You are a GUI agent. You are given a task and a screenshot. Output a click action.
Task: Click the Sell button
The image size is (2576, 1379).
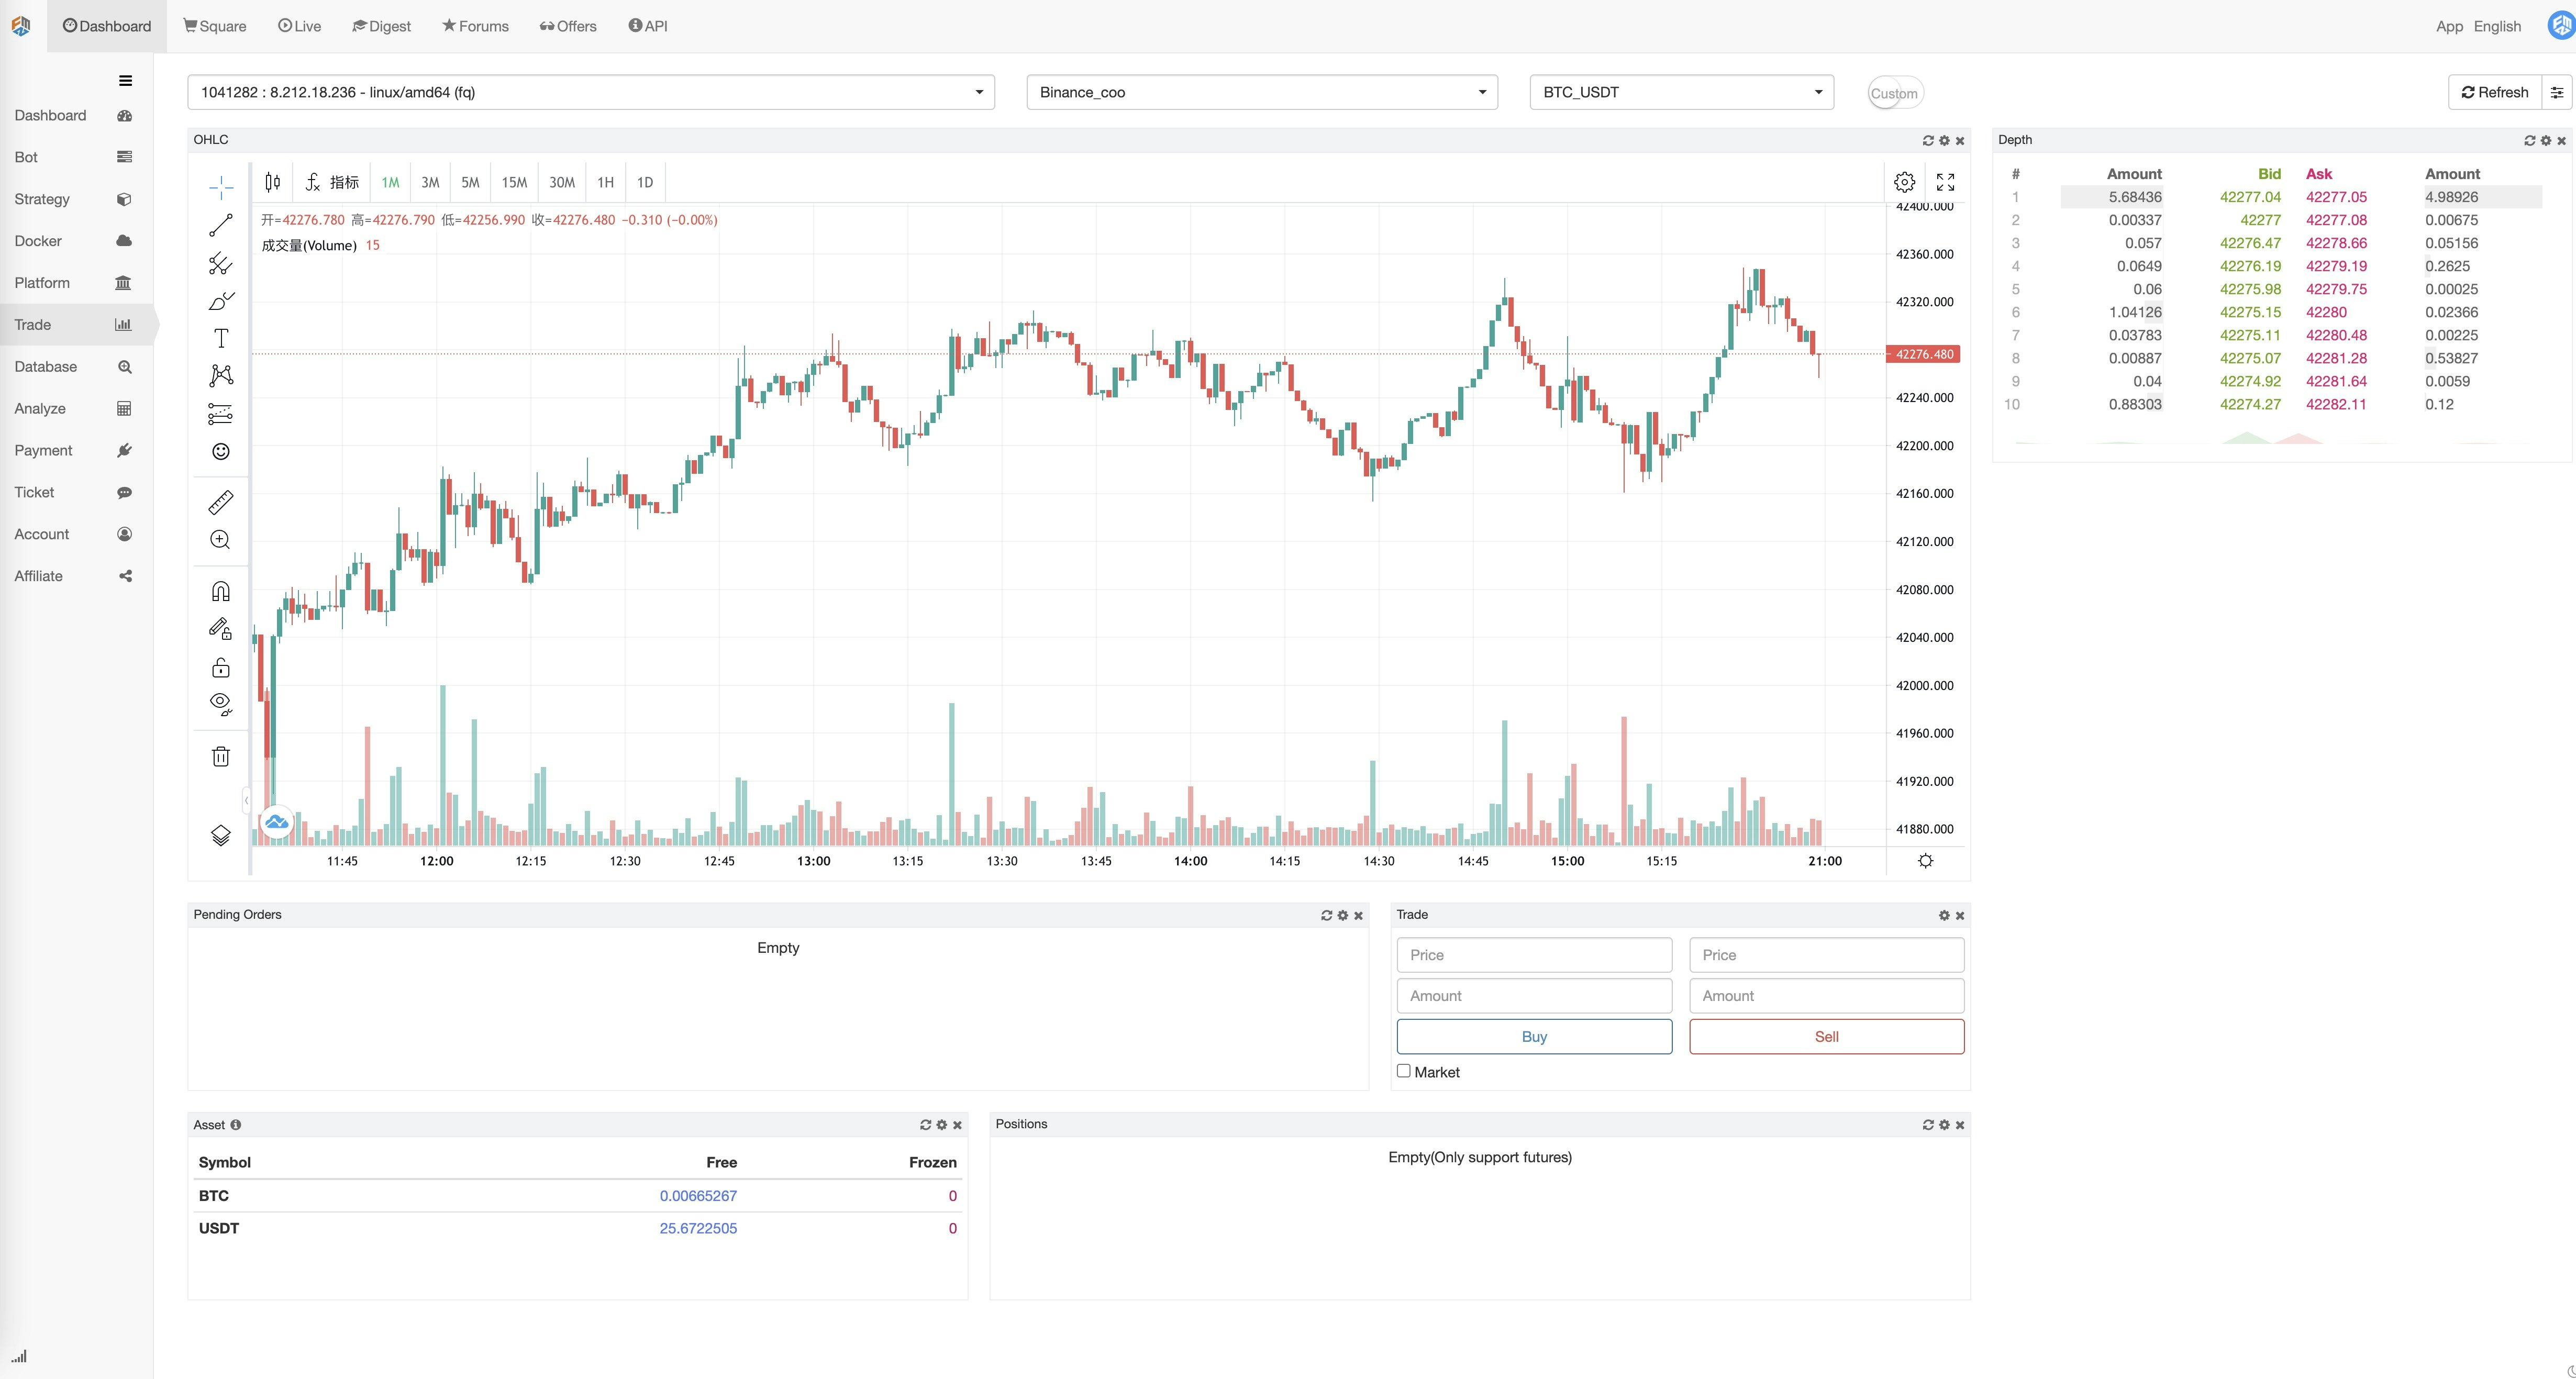click(x=1827, y=1037)
